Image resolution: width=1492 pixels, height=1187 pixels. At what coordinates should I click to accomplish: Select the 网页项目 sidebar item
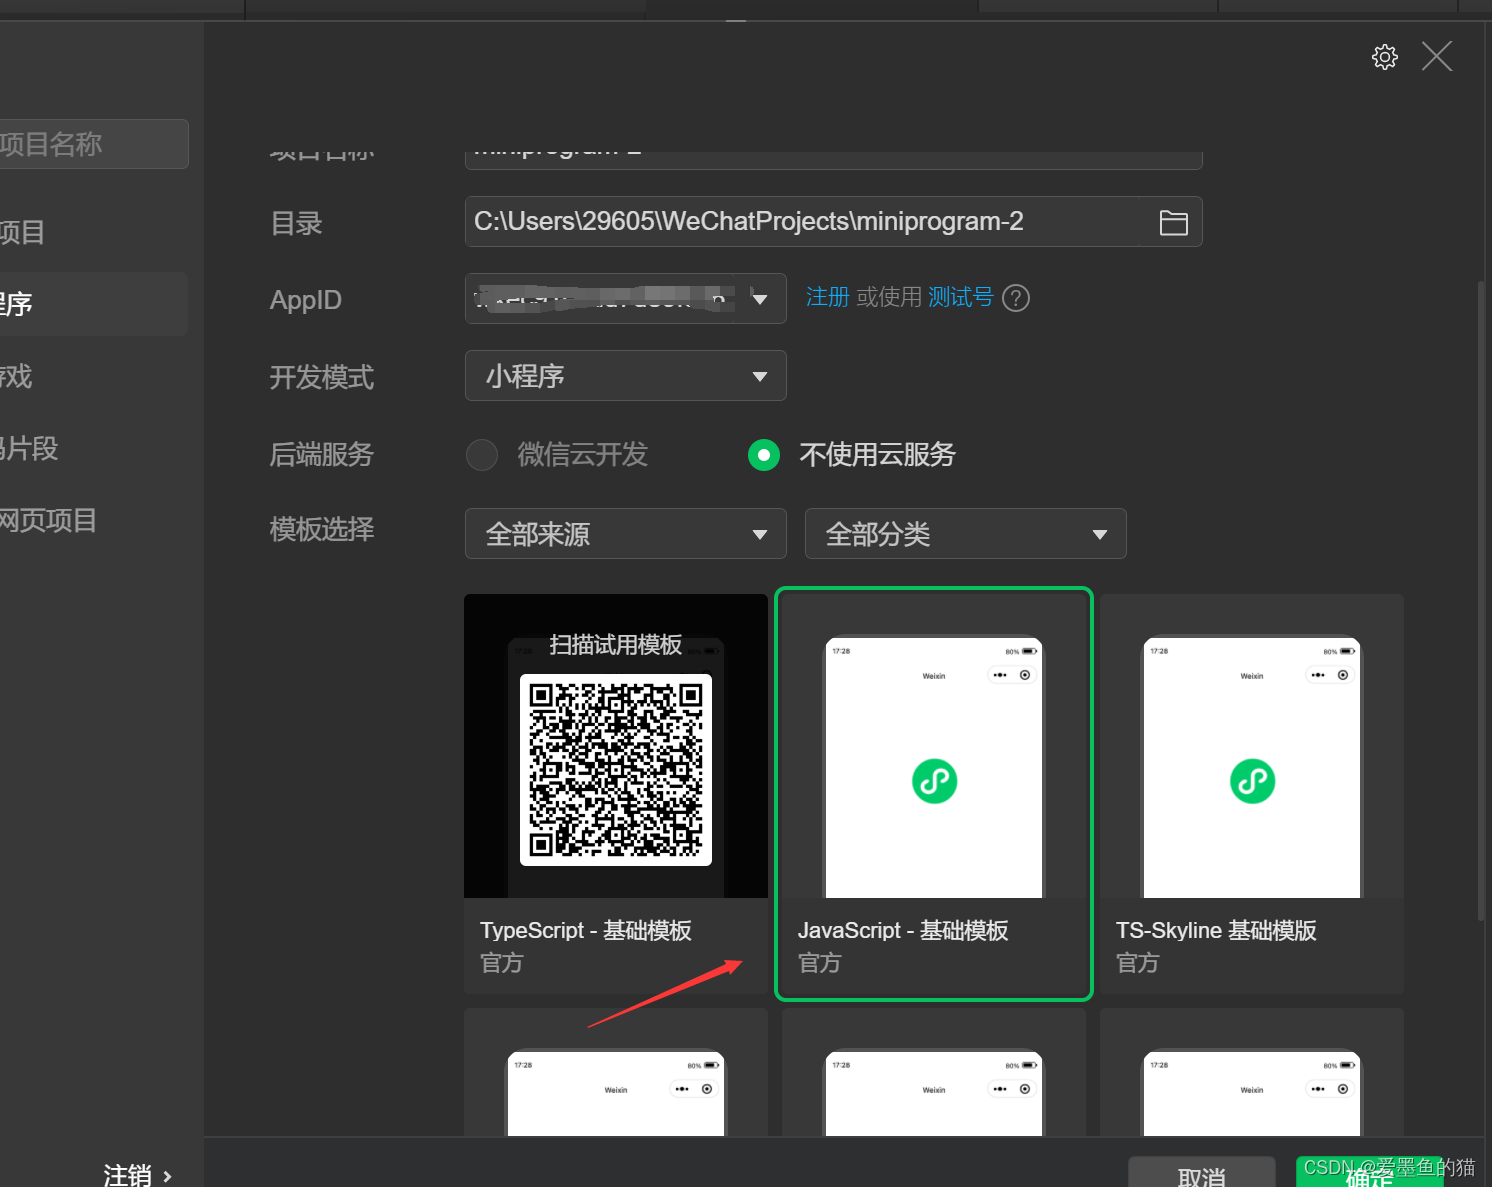94,520
